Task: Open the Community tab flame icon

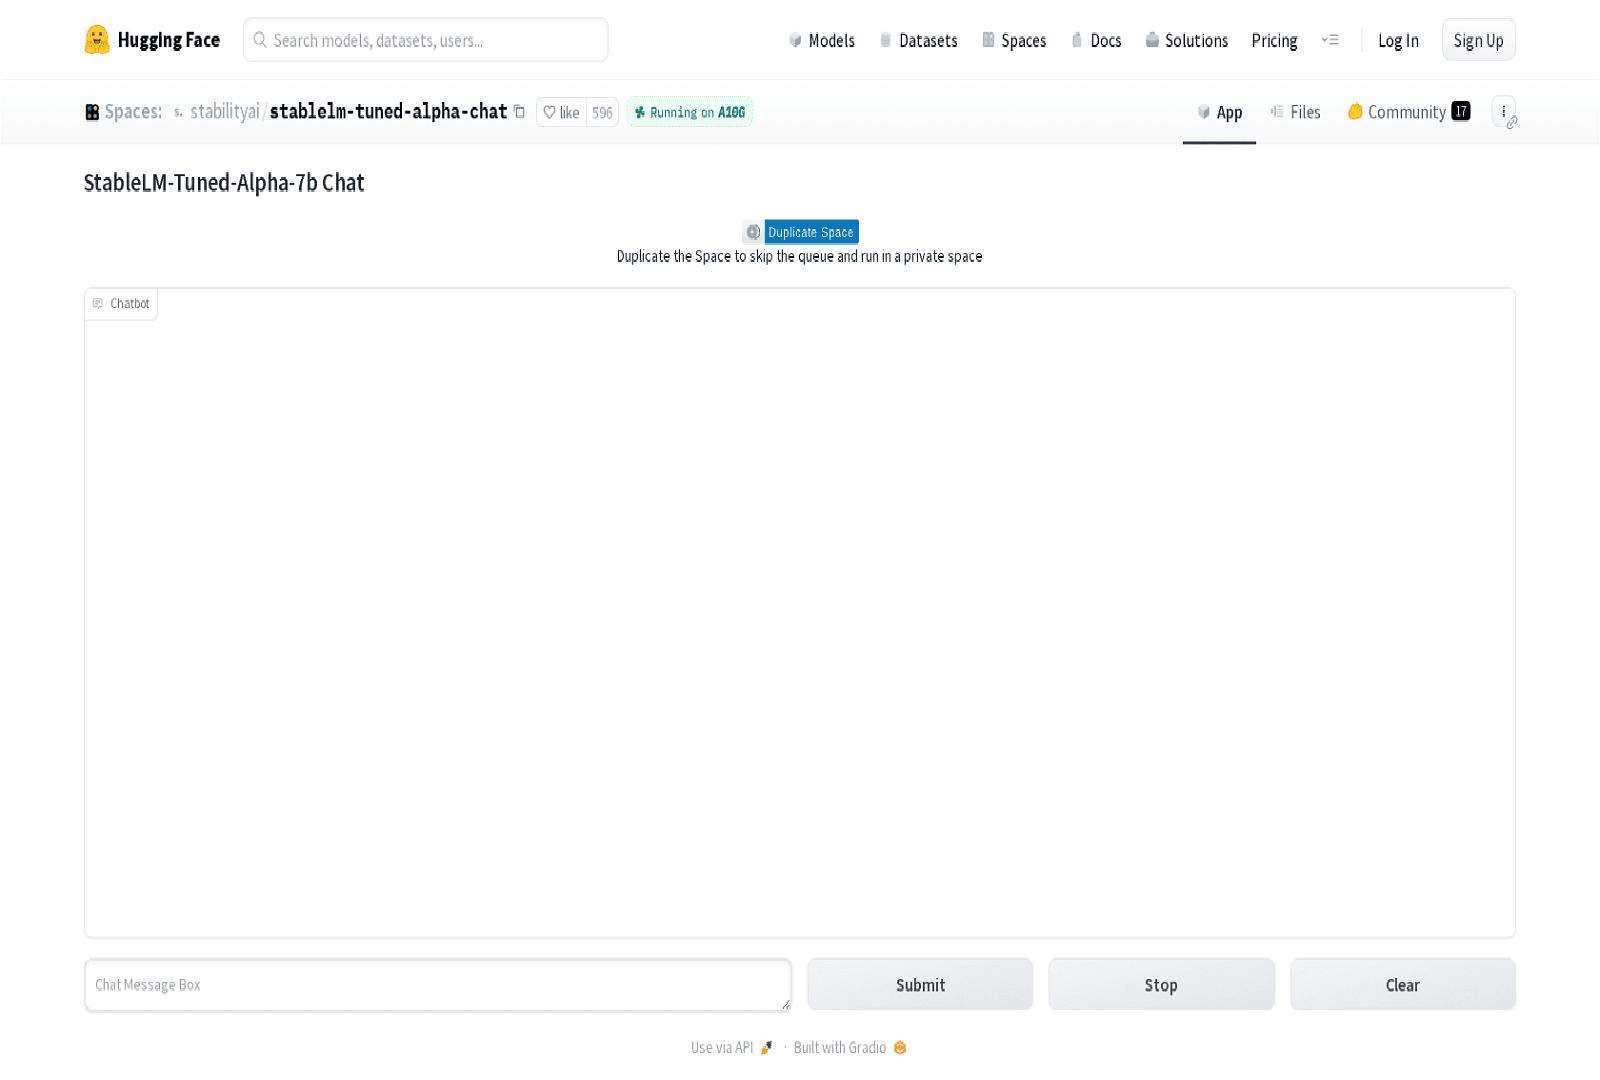Action: pyautogui.click(x=1354, y=112)
